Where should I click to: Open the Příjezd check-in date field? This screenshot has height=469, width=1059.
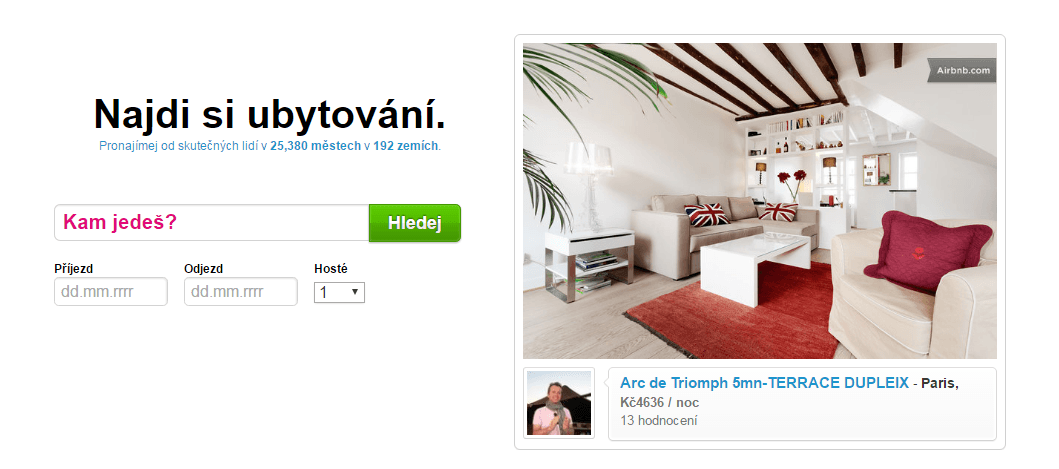(111, 292)
